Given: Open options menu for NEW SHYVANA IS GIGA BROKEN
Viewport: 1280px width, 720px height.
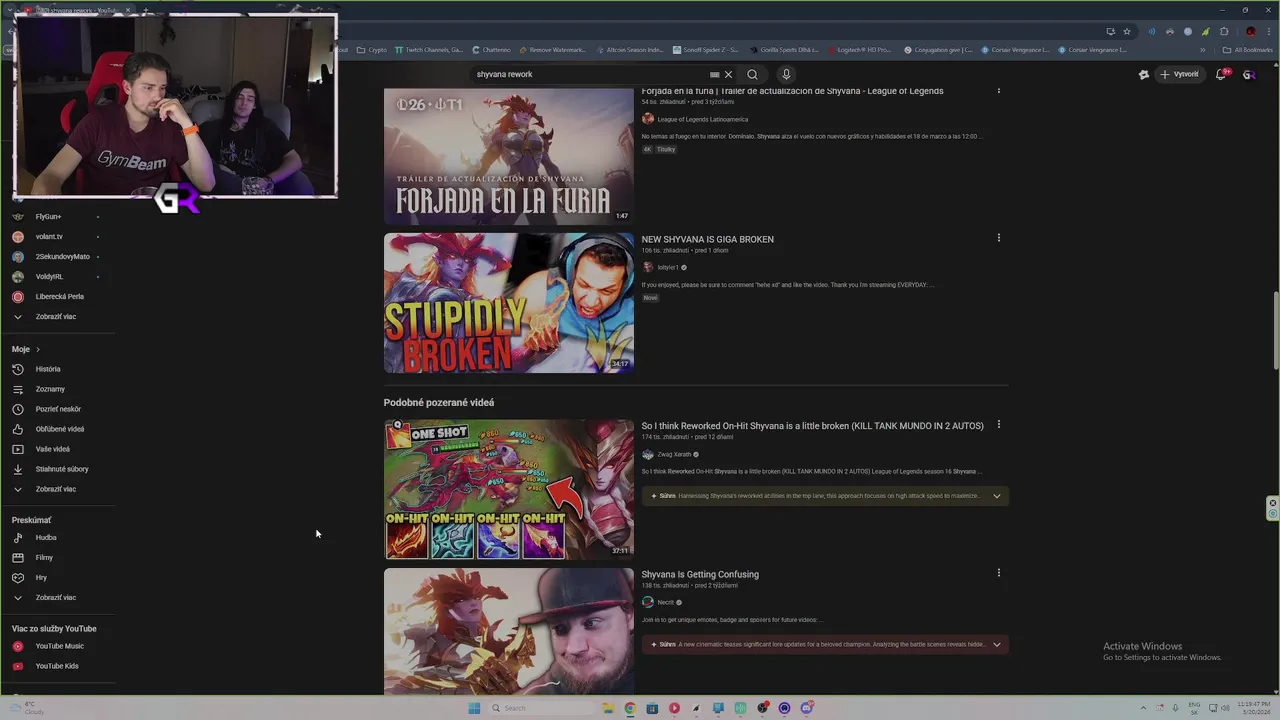Looking at the screenshot, I should [998, 238].
